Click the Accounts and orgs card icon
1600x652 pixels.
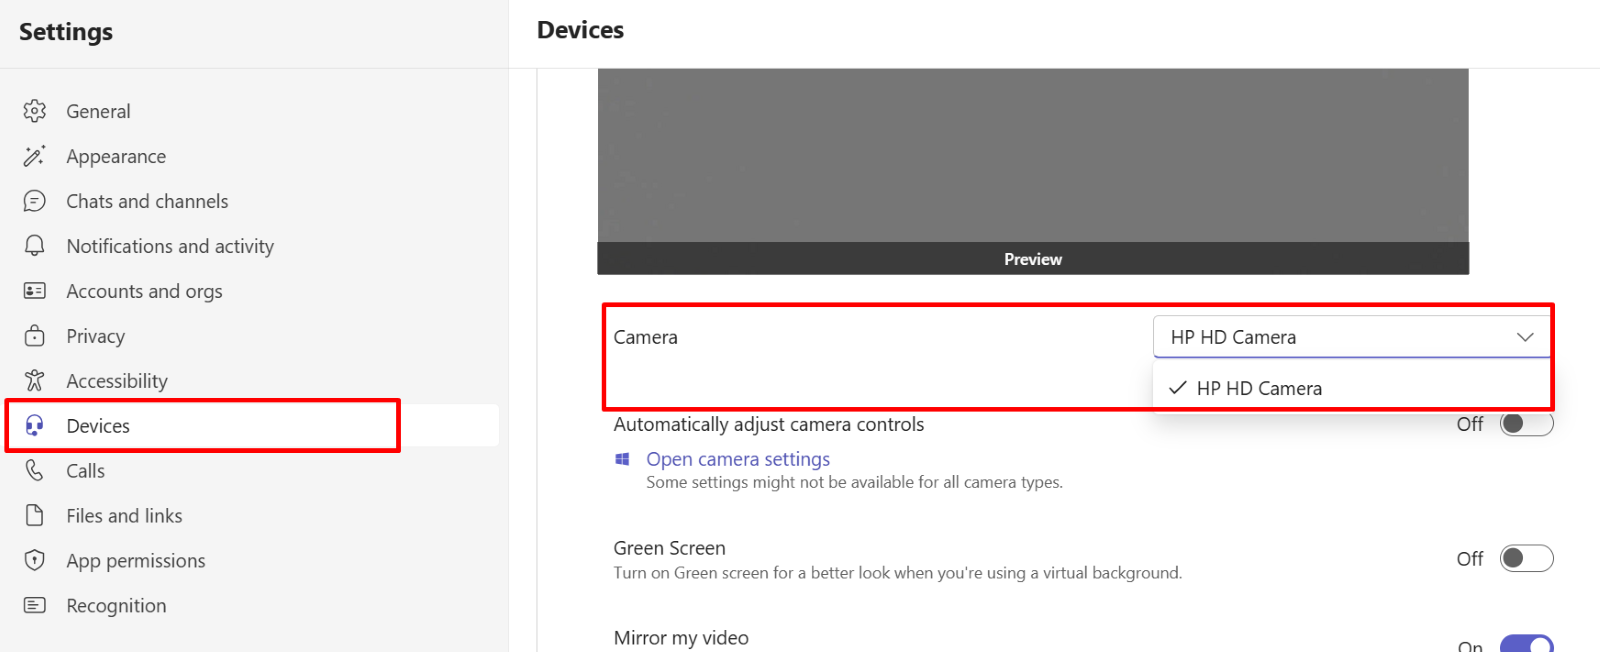pyautogui.click(x=35, y=291)
